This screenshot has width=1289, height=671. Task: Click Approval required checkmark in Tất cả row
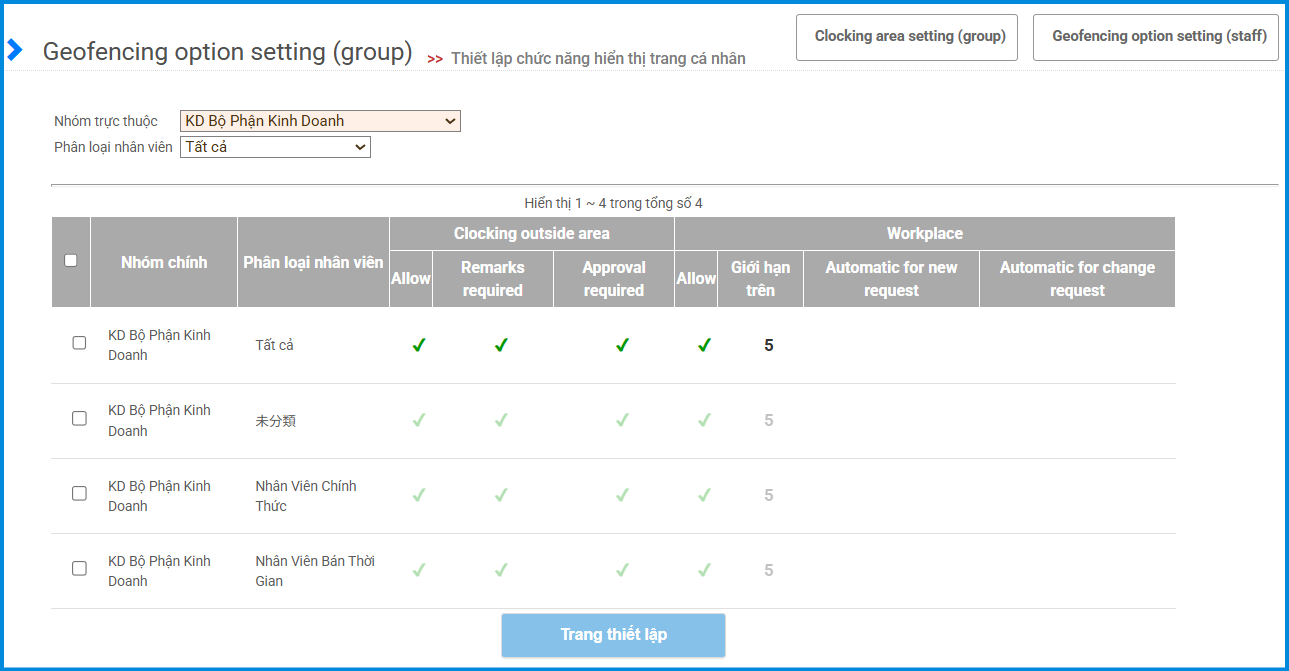(622, 345)
